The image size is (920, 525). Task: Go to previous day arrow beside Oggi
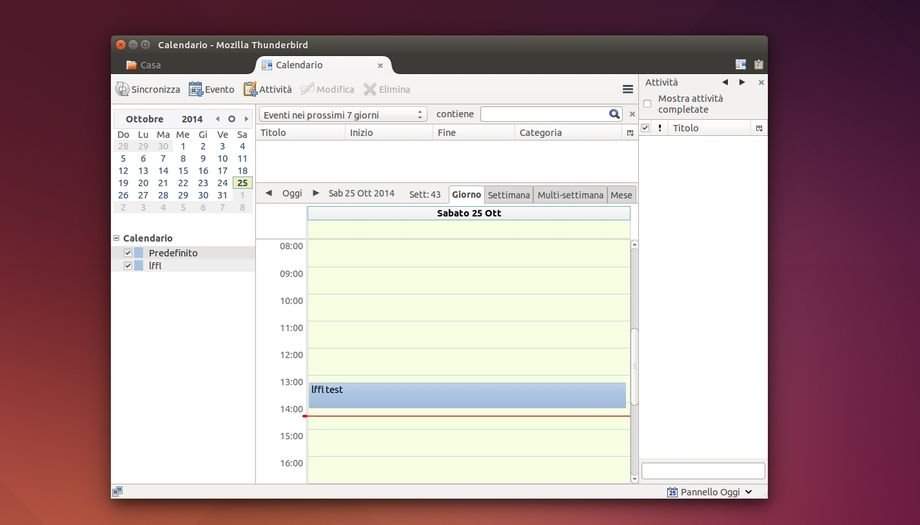[x=268, y=193]
